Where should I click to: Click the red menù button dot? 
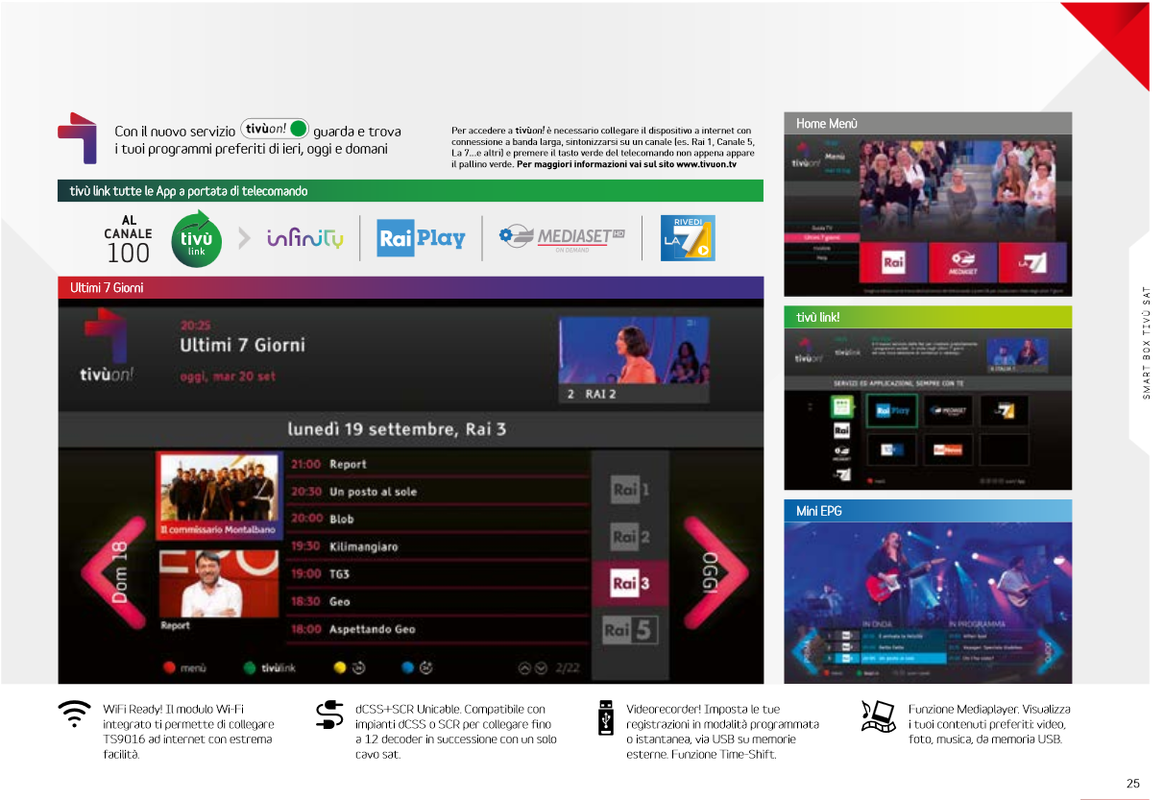[x=169, y=668]
